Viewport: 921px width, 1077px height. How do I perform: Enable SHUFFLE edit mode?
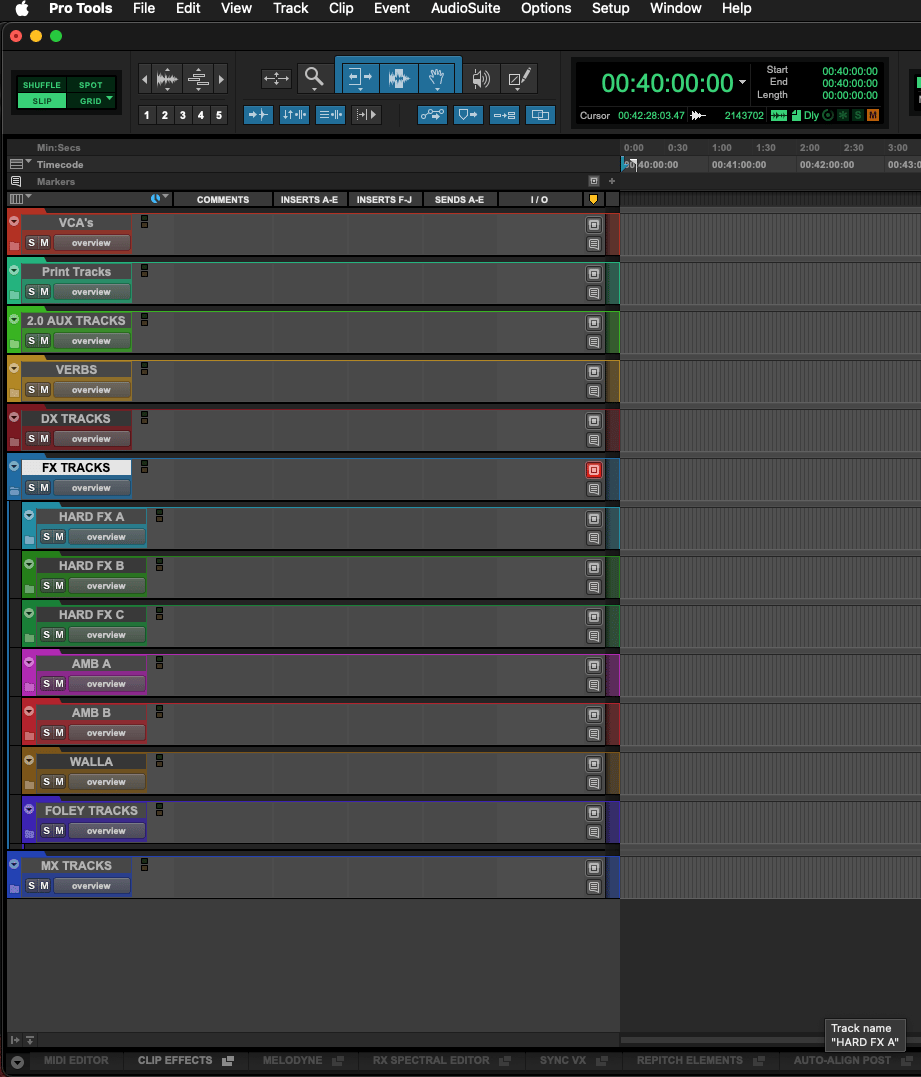point(42,84)
